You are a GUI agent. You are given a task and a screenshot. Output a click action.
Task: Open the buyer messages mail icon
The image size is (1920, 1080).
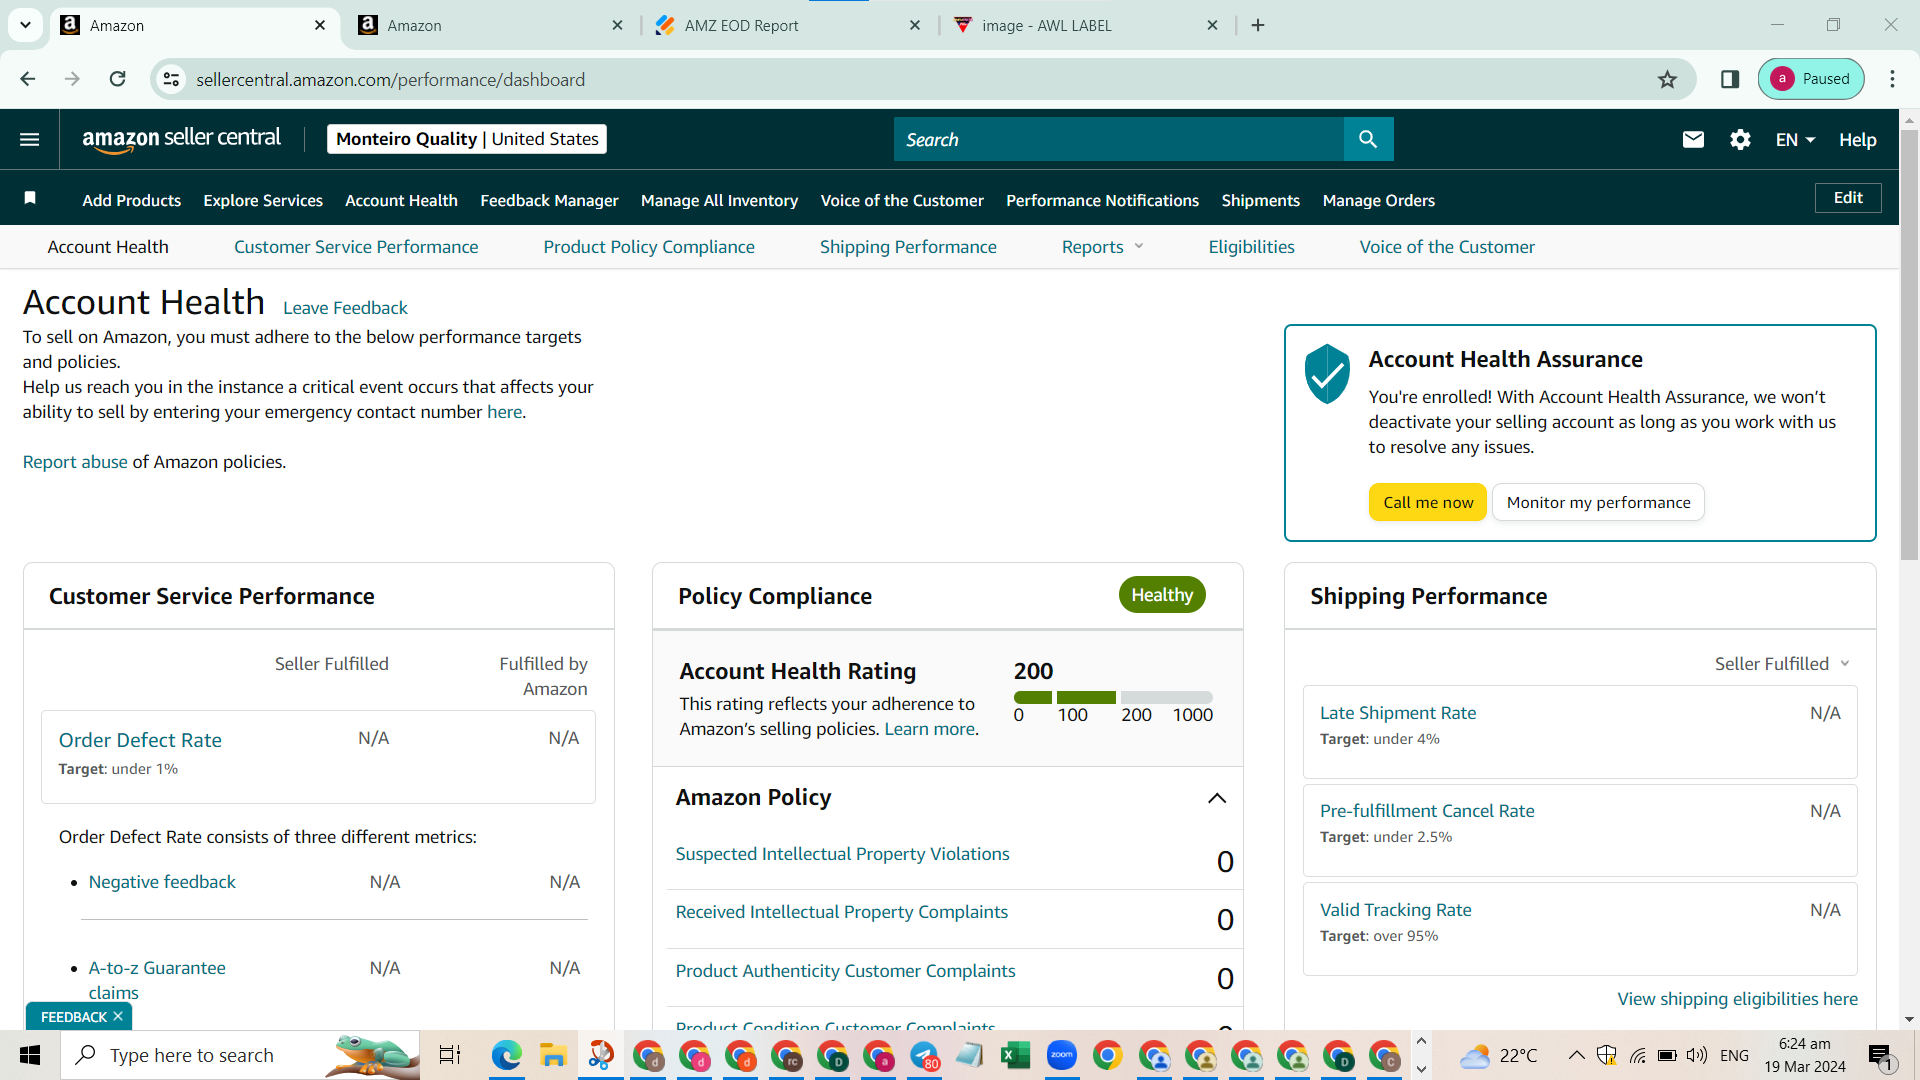[x=1693, y=140]
